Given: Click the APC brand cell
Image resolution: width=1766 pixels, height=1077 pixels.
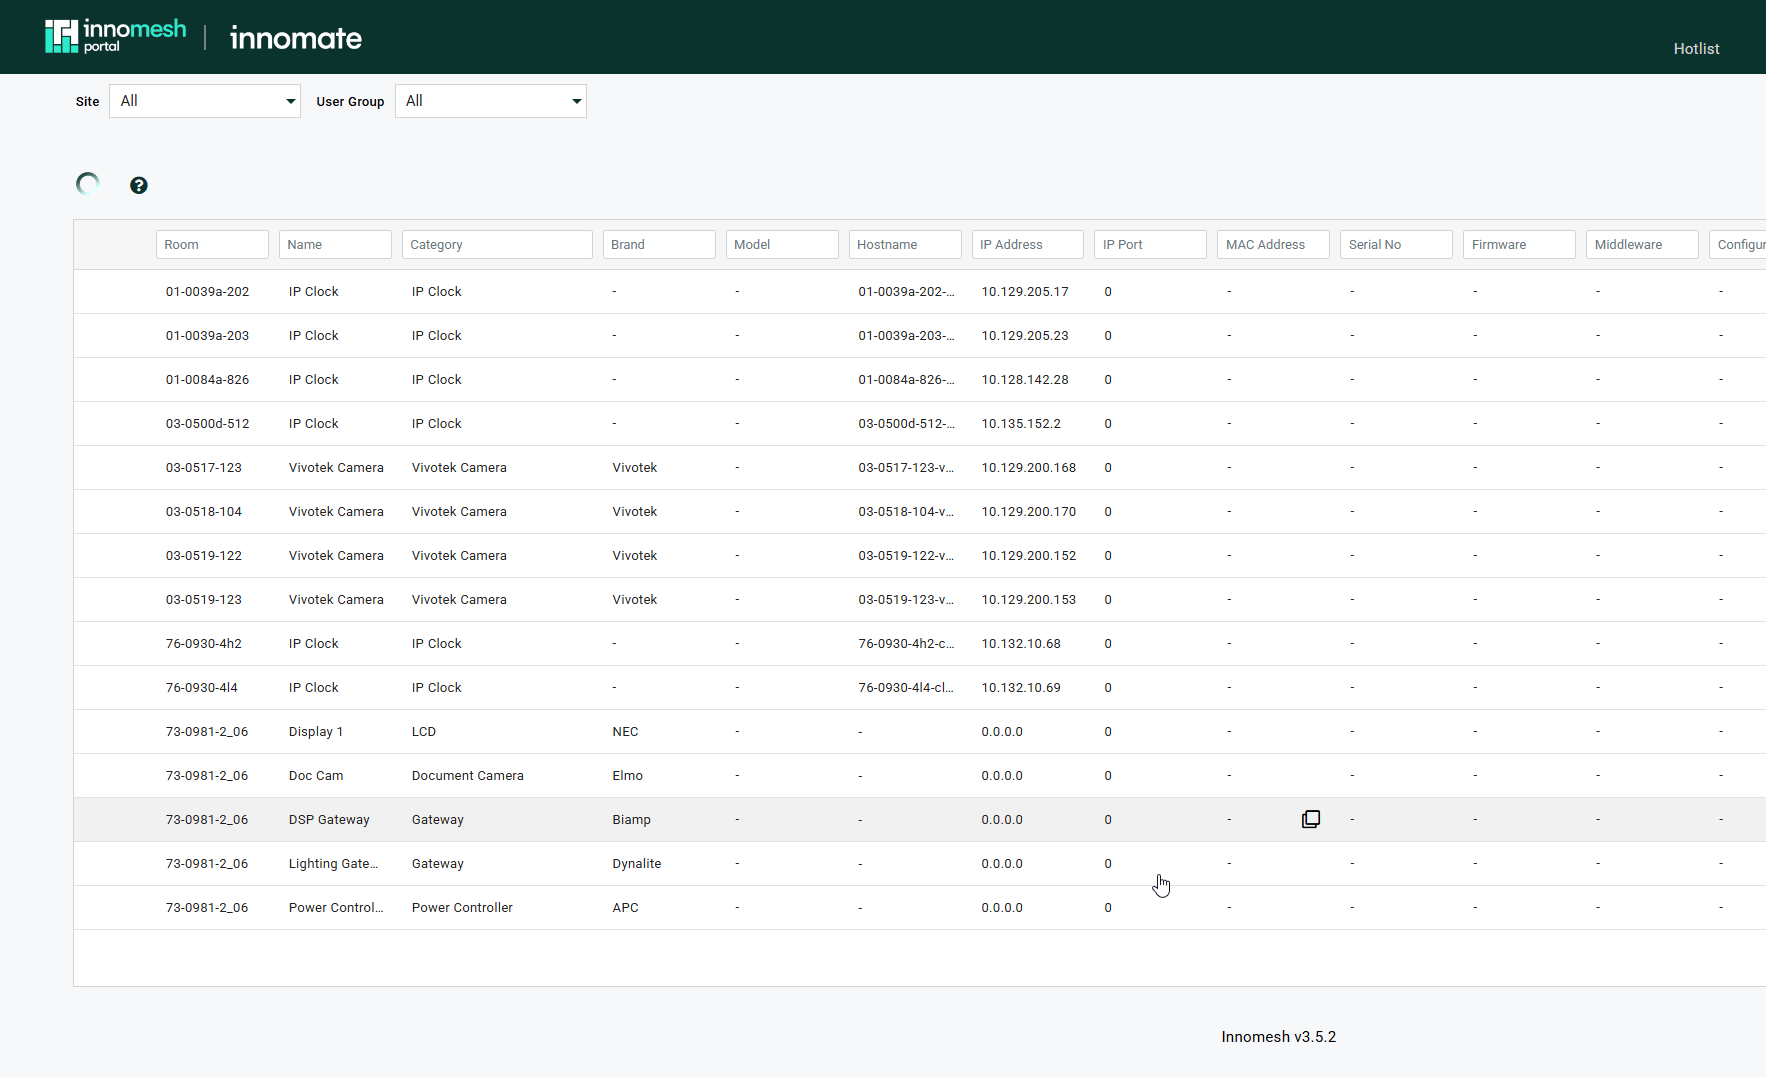Looking at the screenshot, I should click(x=625, y=908).
